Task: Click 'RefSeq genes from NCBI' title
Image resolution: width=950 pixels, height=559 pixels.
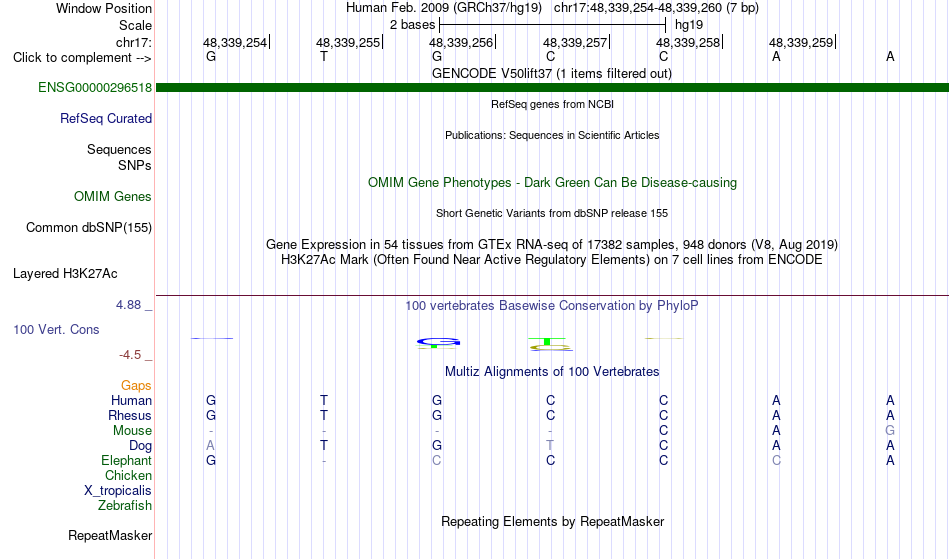Action: coord(552,104)
